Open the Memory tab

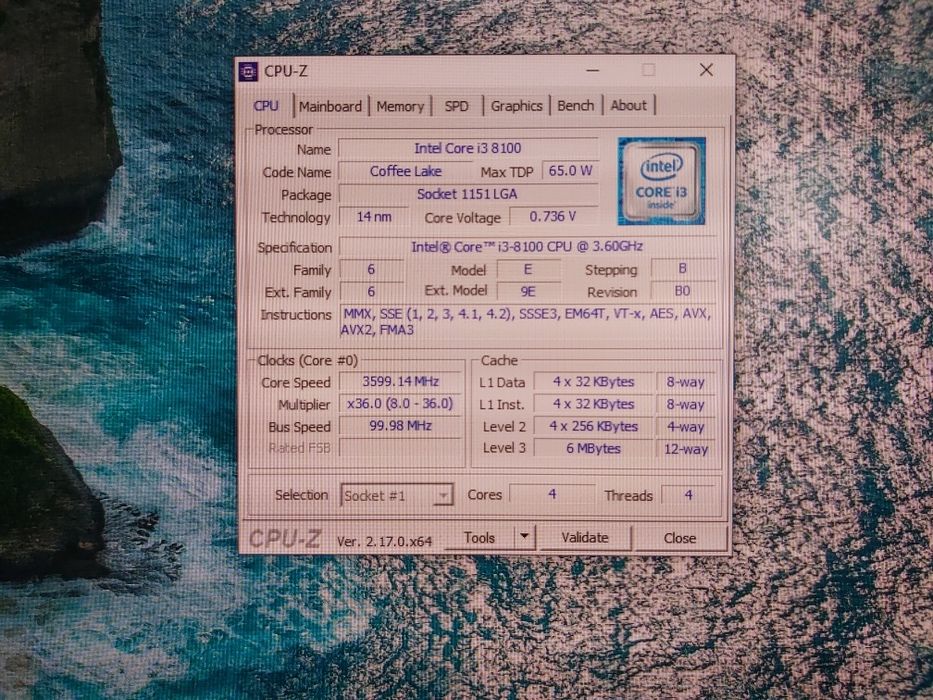[400, 107]
